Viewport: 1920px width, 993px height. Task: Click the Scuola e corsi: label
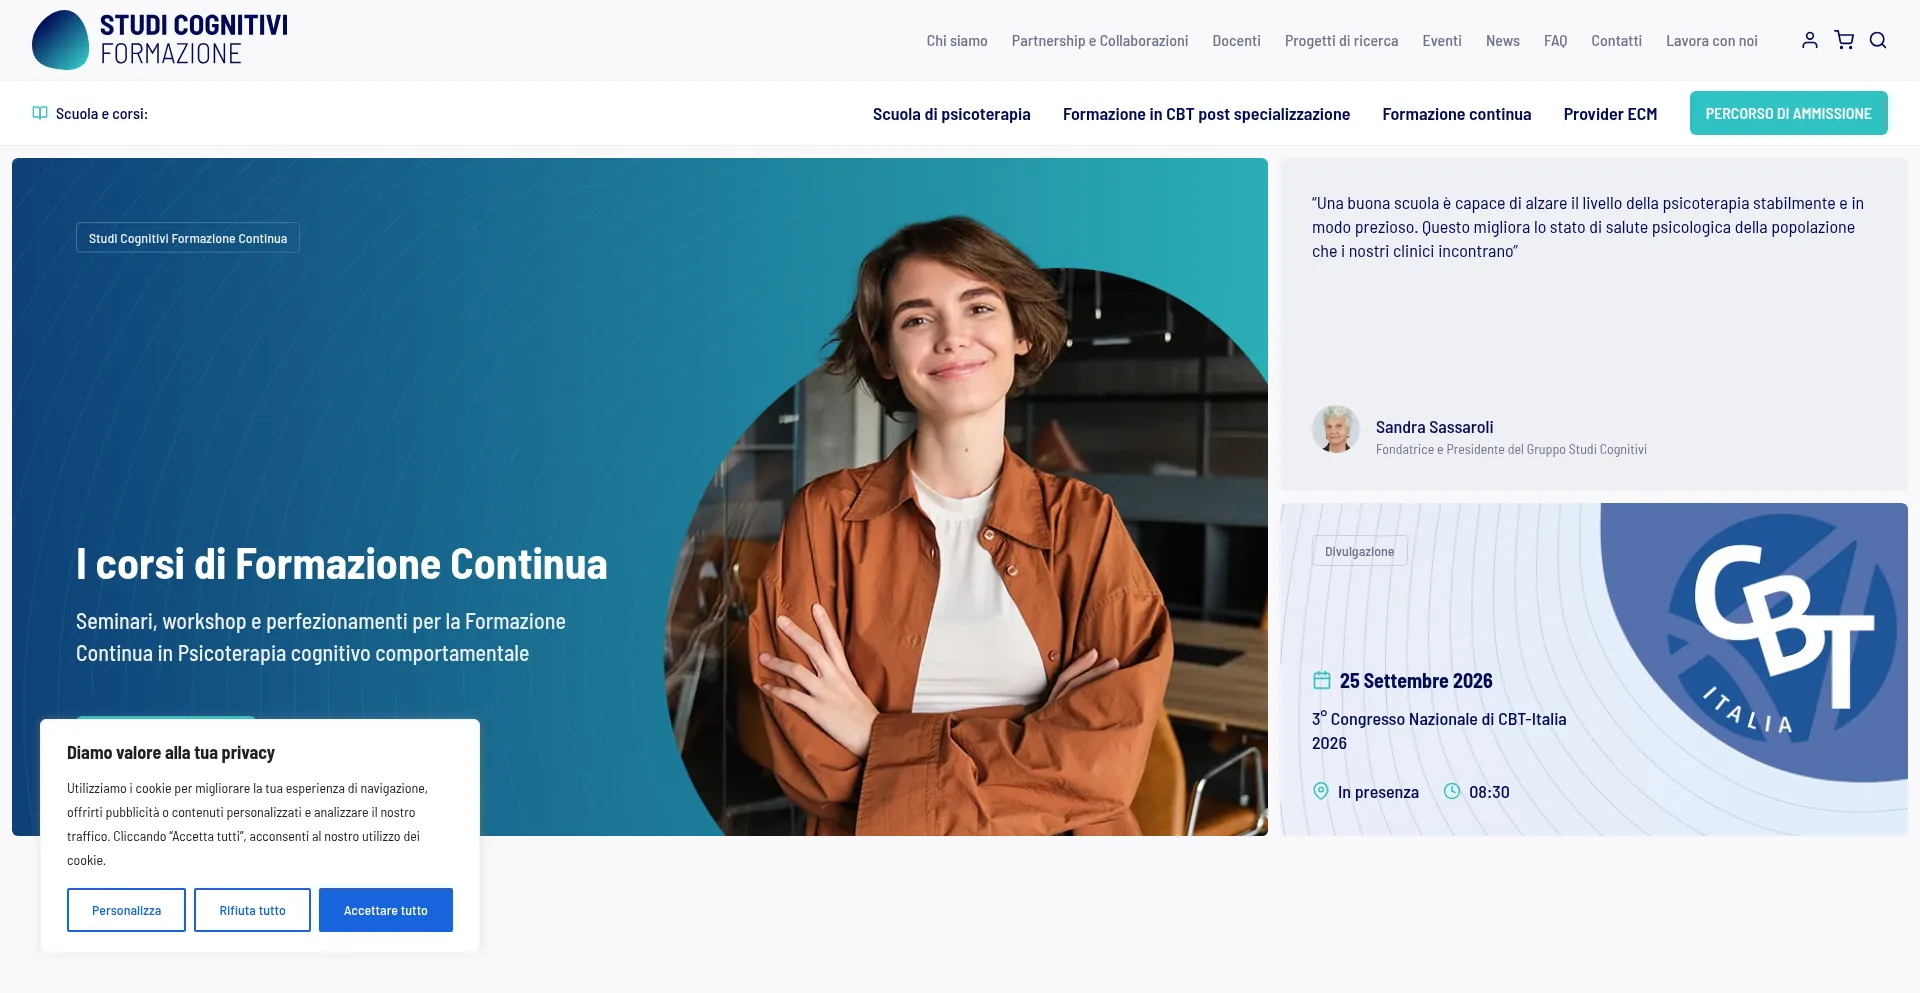(102, 114)
